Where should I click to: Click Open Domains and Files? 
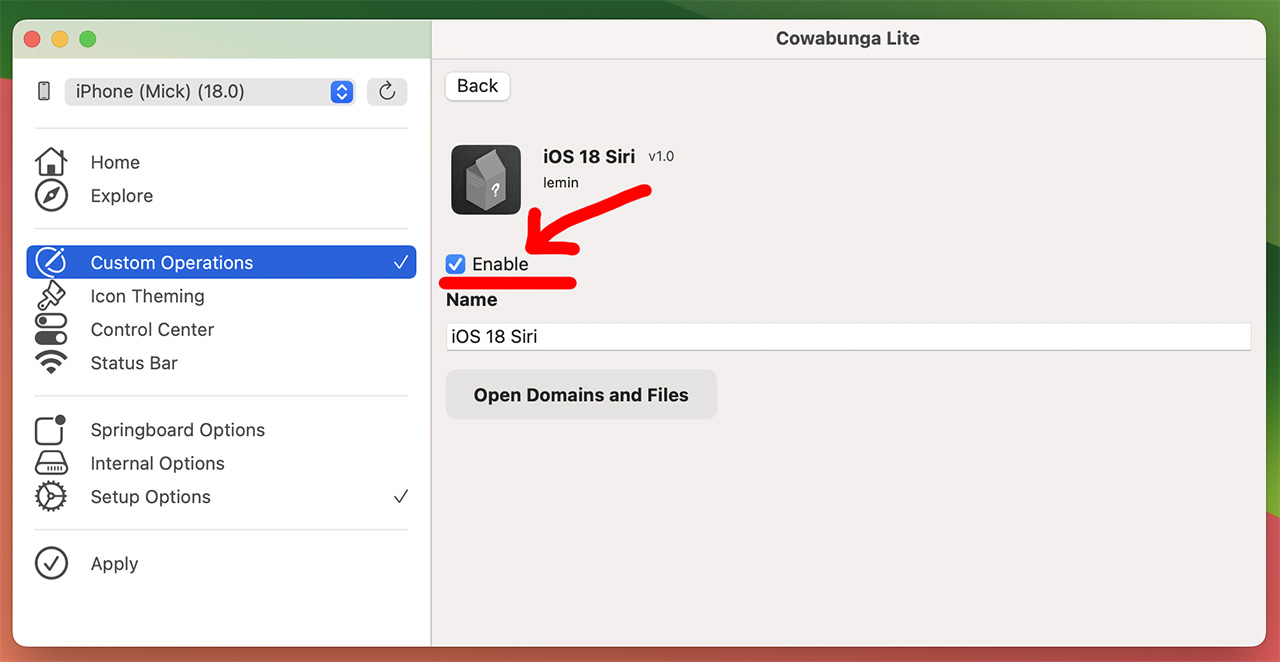[581, 395]
